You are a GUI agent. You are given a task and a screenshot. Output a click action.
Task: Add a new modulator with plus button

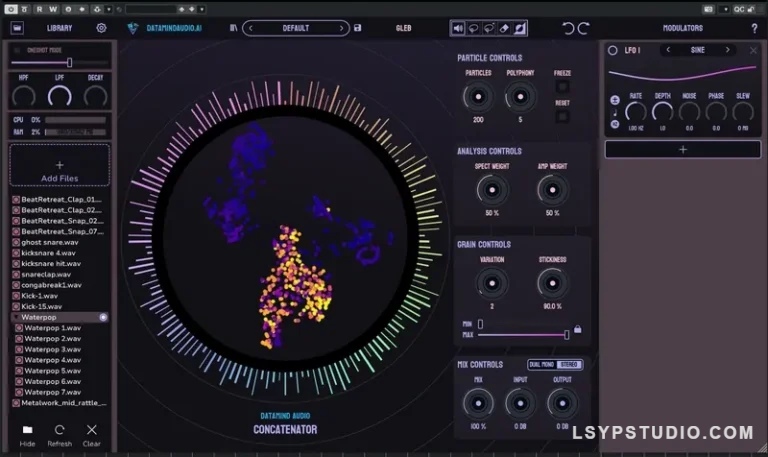coord(683,149)
